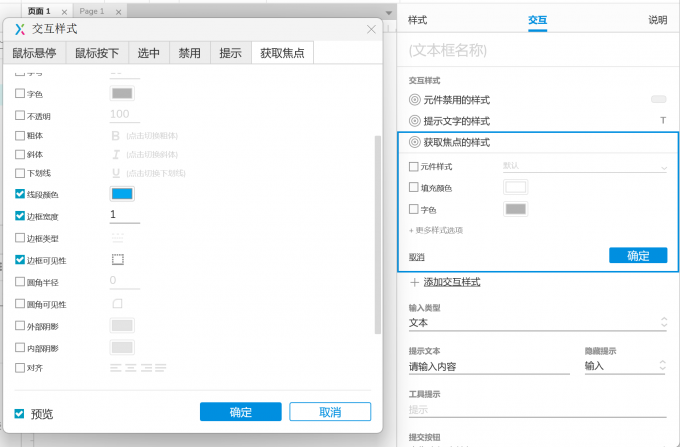
Task: Enable 圆角半径 checkbox
Action: (20, 282)
